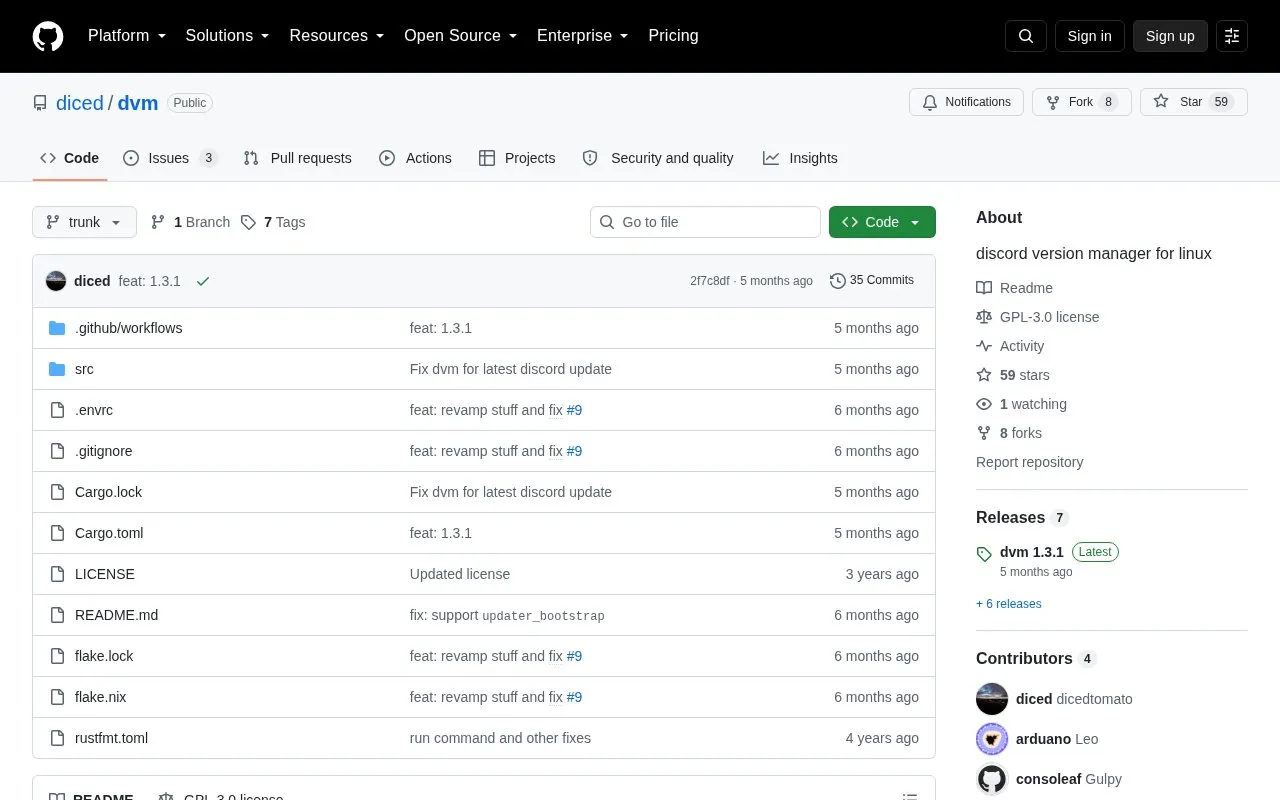Switch to the Issues tab

point(170,158)
